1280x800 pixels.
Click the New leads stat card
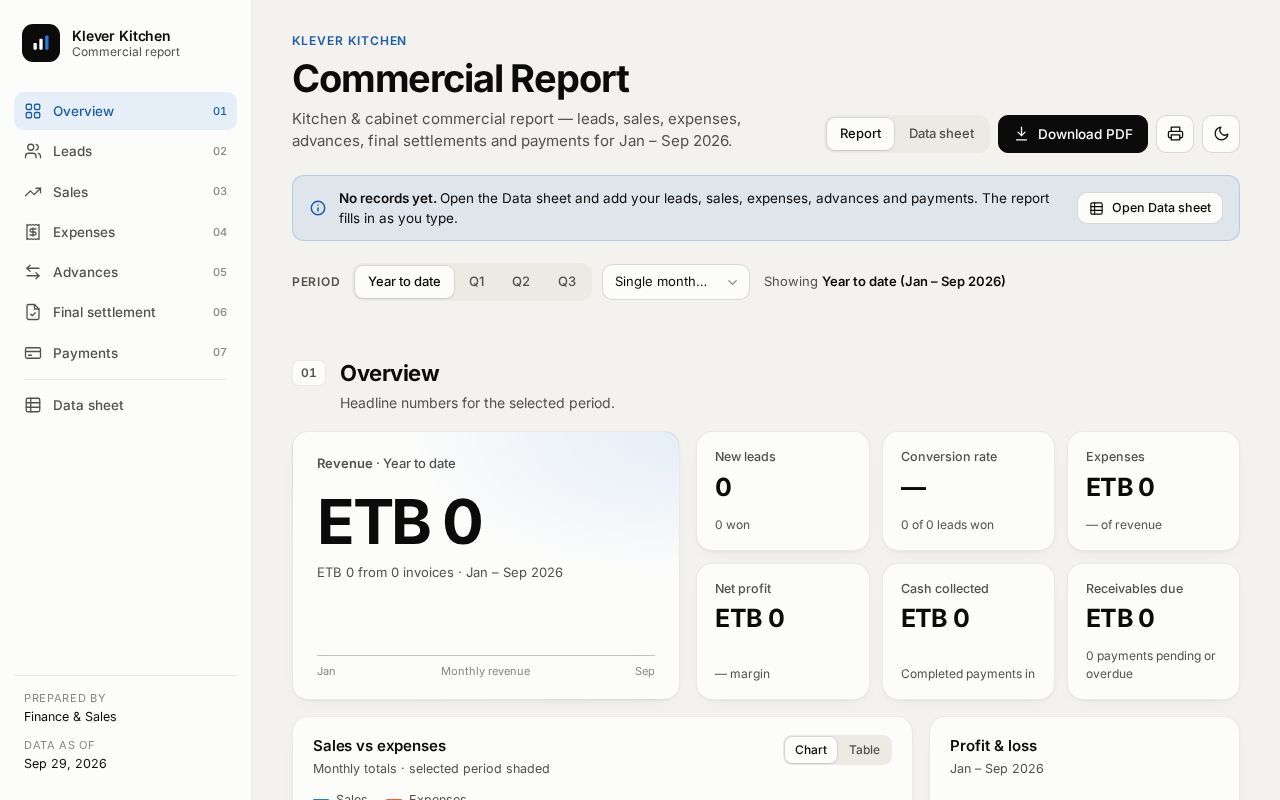(x=783, y=491)
